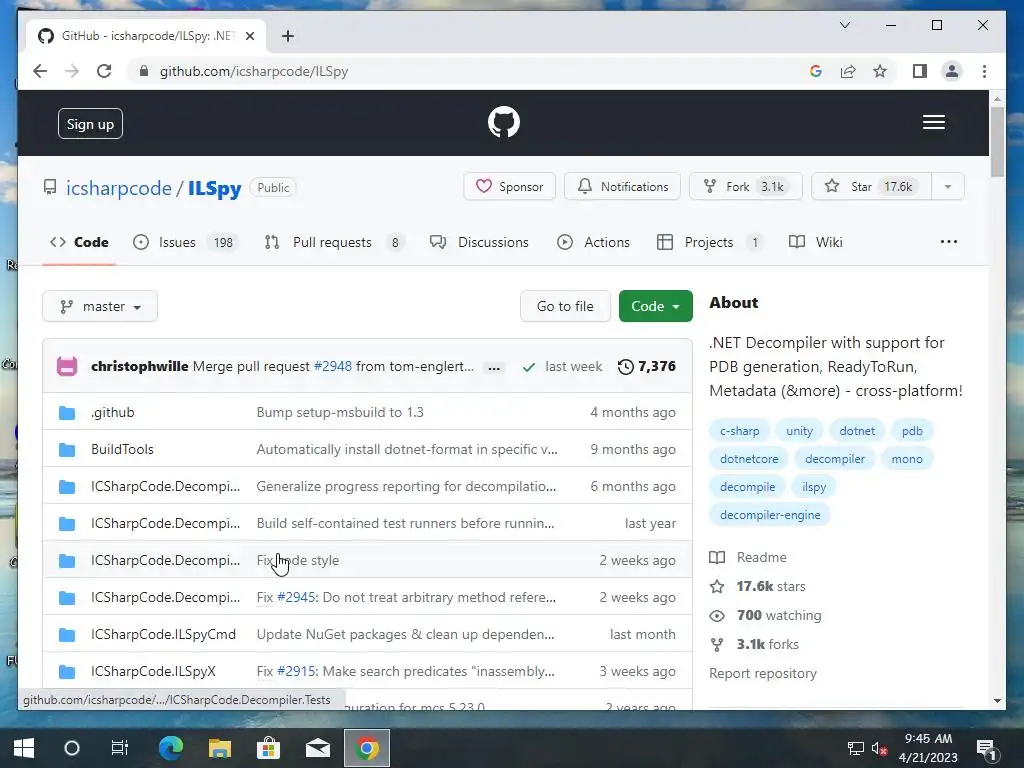
Task: Switch to the Issues tab
Action: click(186, 242)
